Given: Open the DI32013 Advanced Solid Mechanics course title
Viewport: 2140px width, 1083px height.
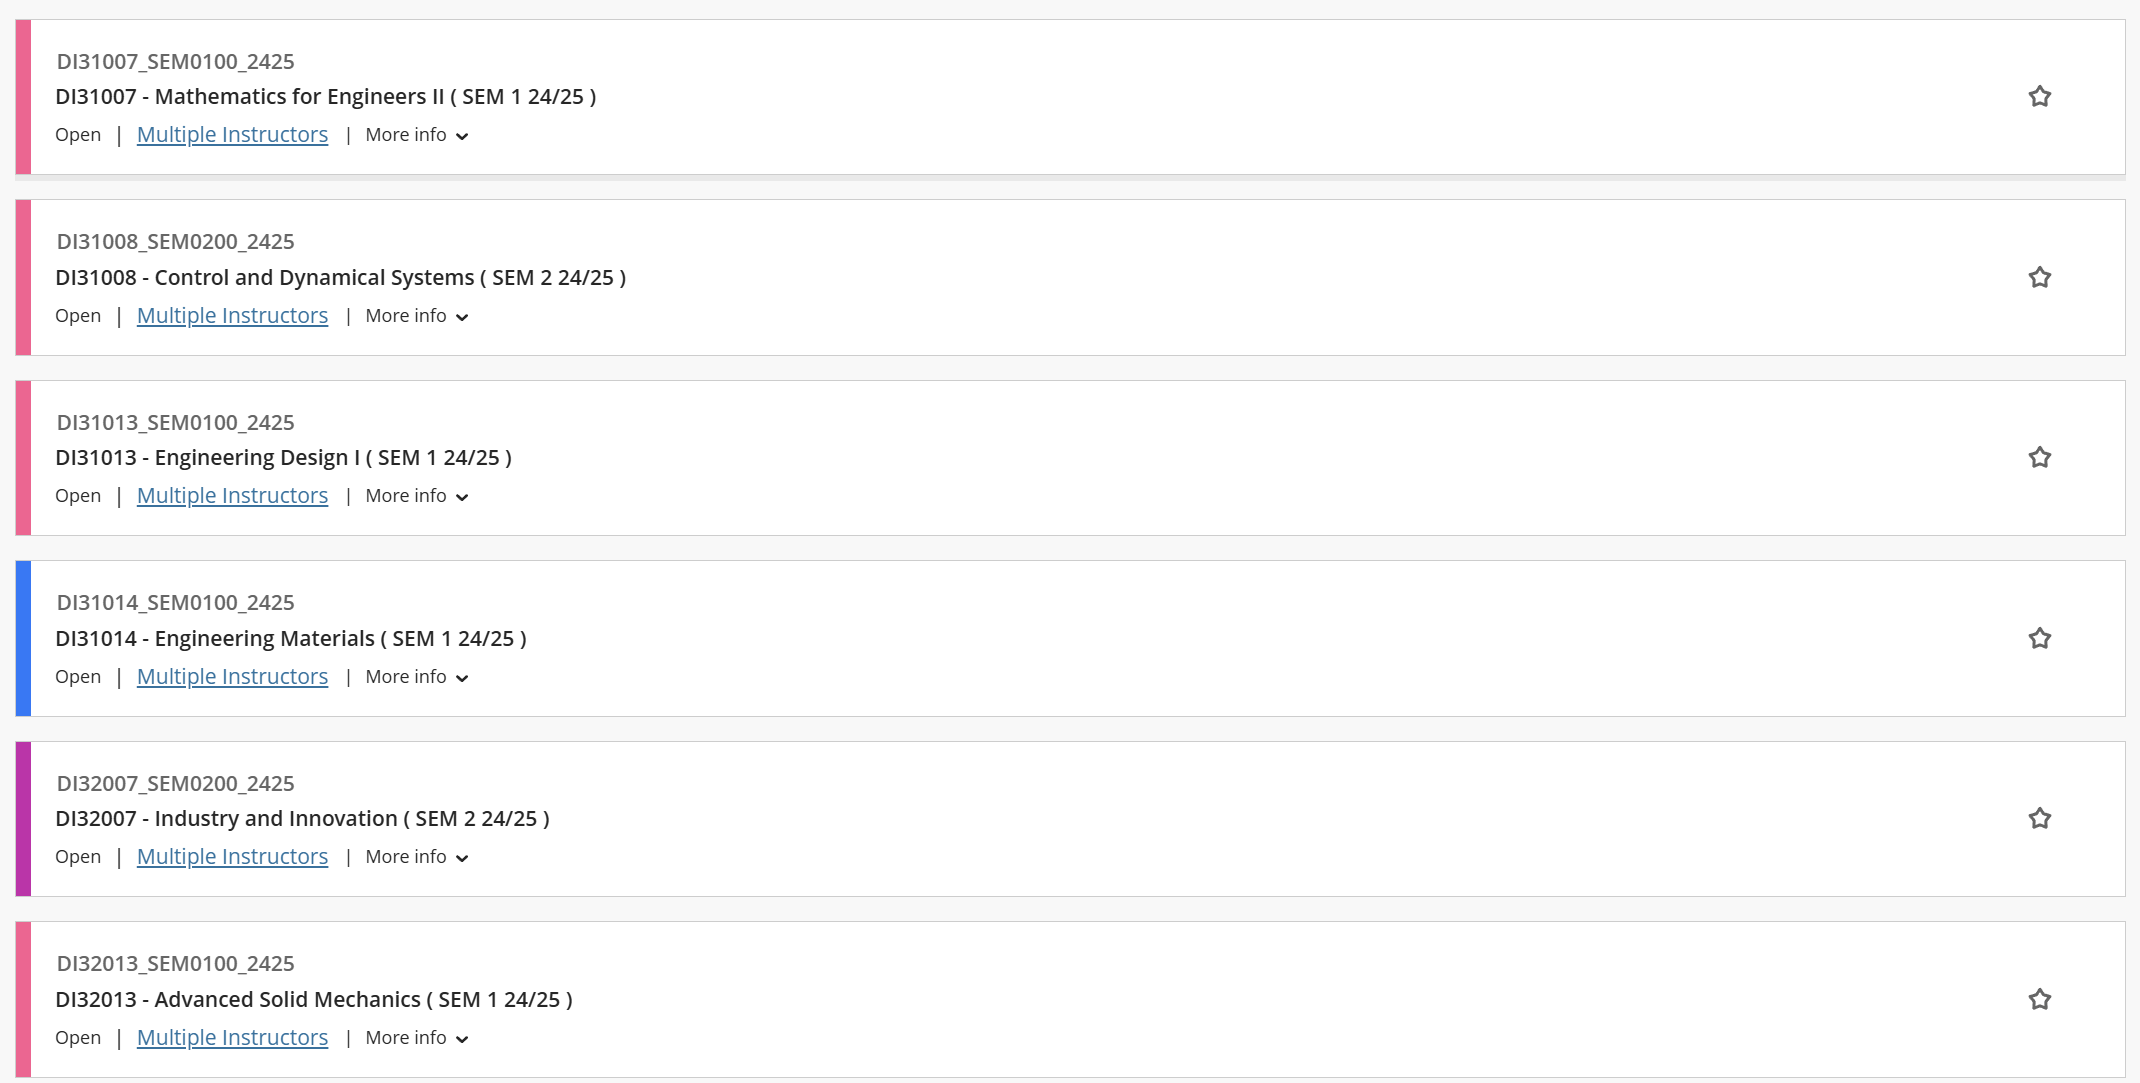Looking at the screenshot, I should point(313,999).
